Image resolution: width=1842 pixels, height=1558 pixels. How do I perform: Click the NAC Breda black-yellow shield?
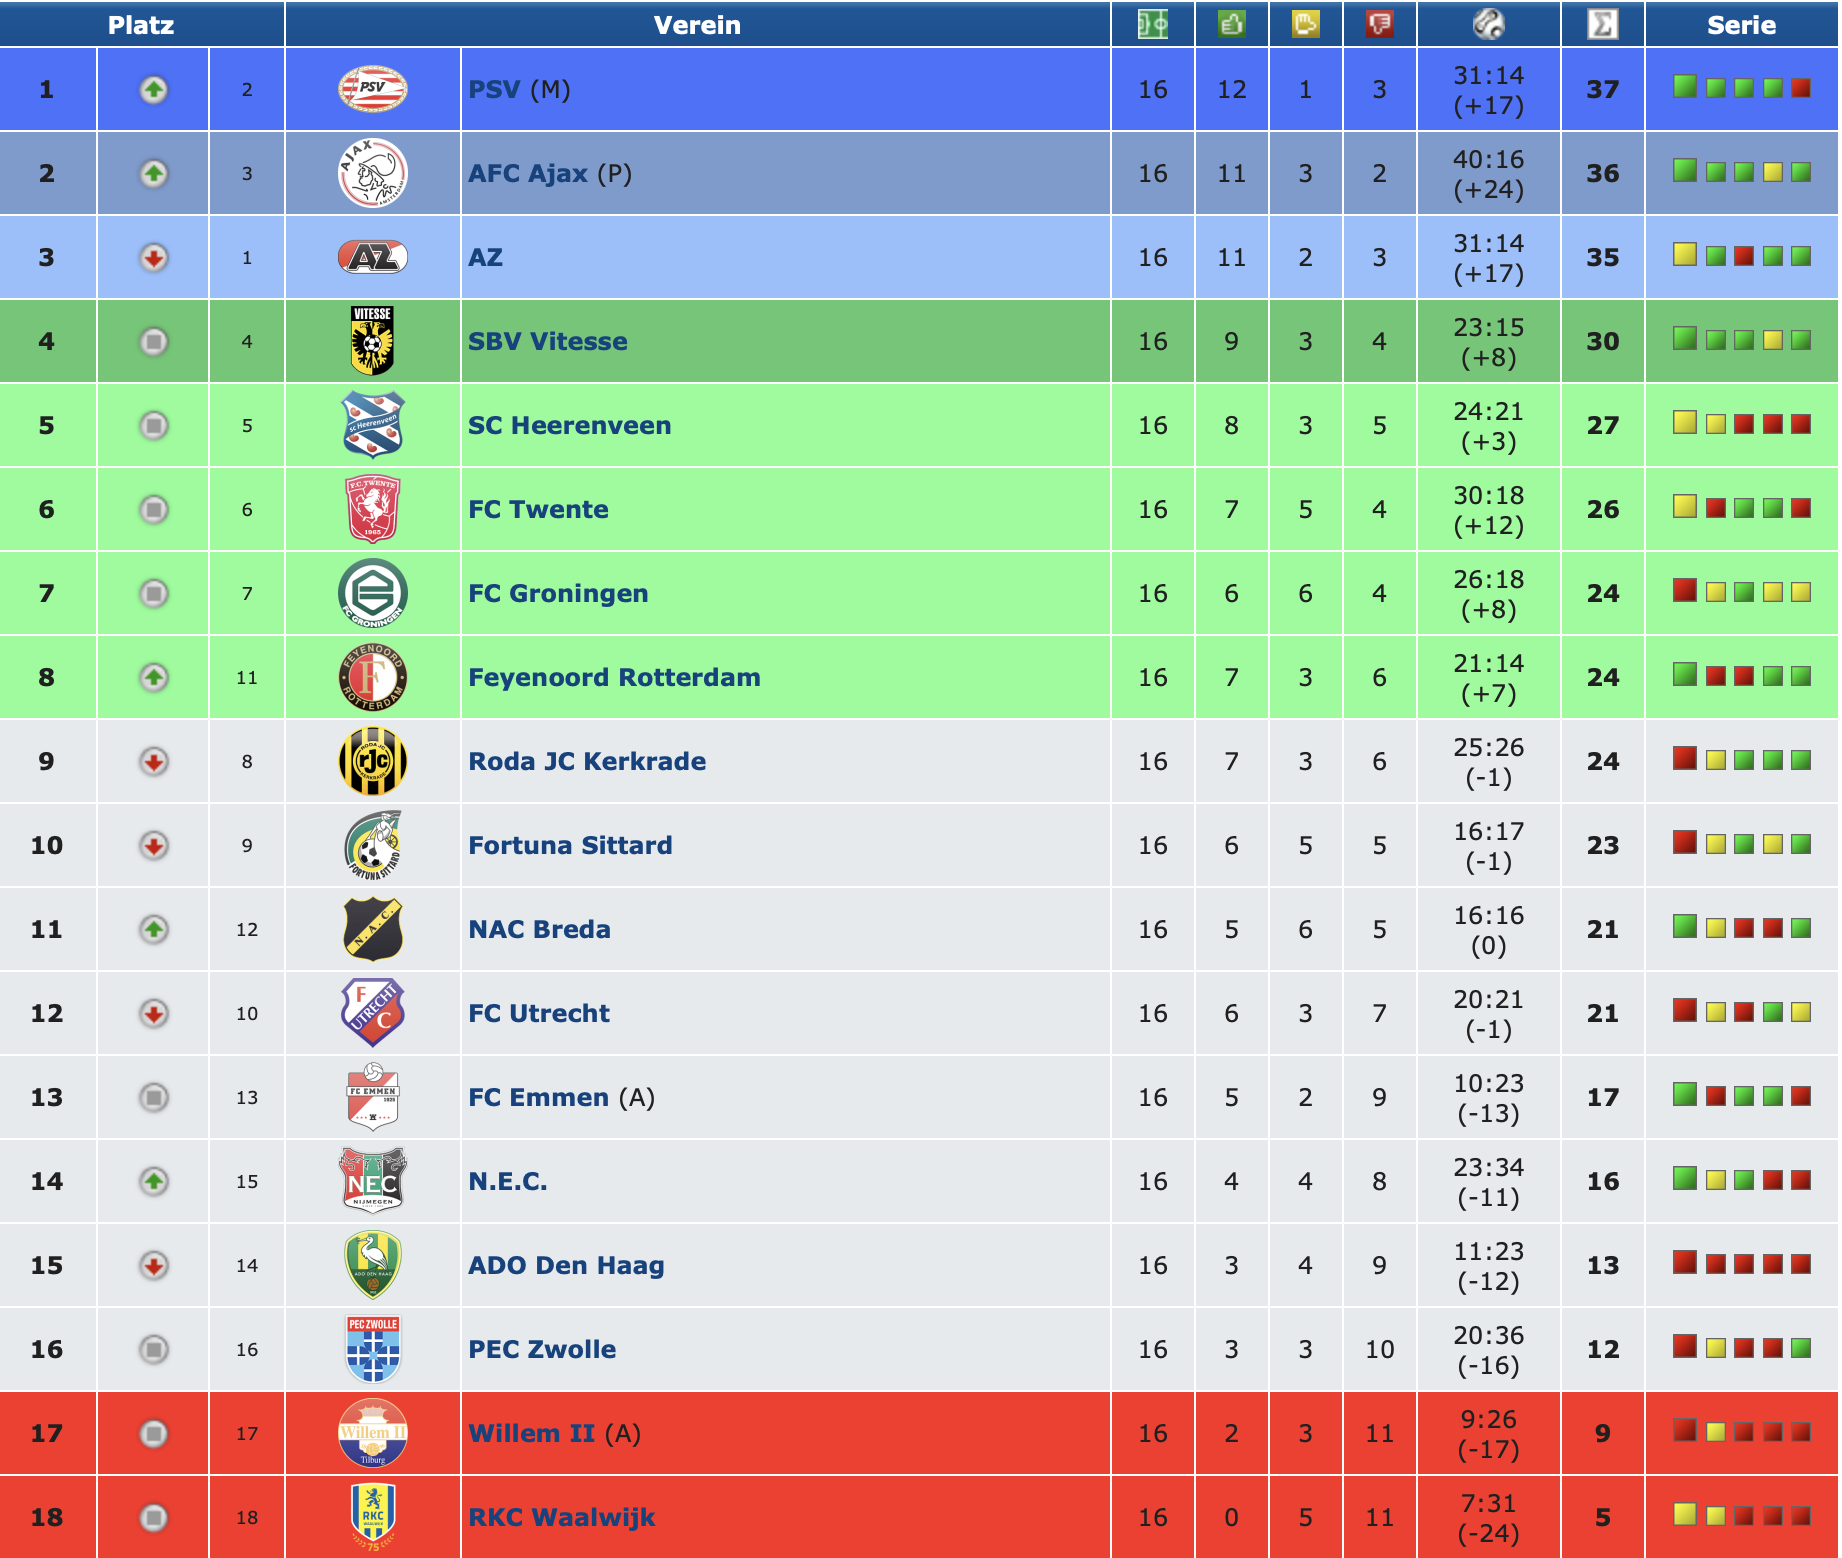pos(372,929)
